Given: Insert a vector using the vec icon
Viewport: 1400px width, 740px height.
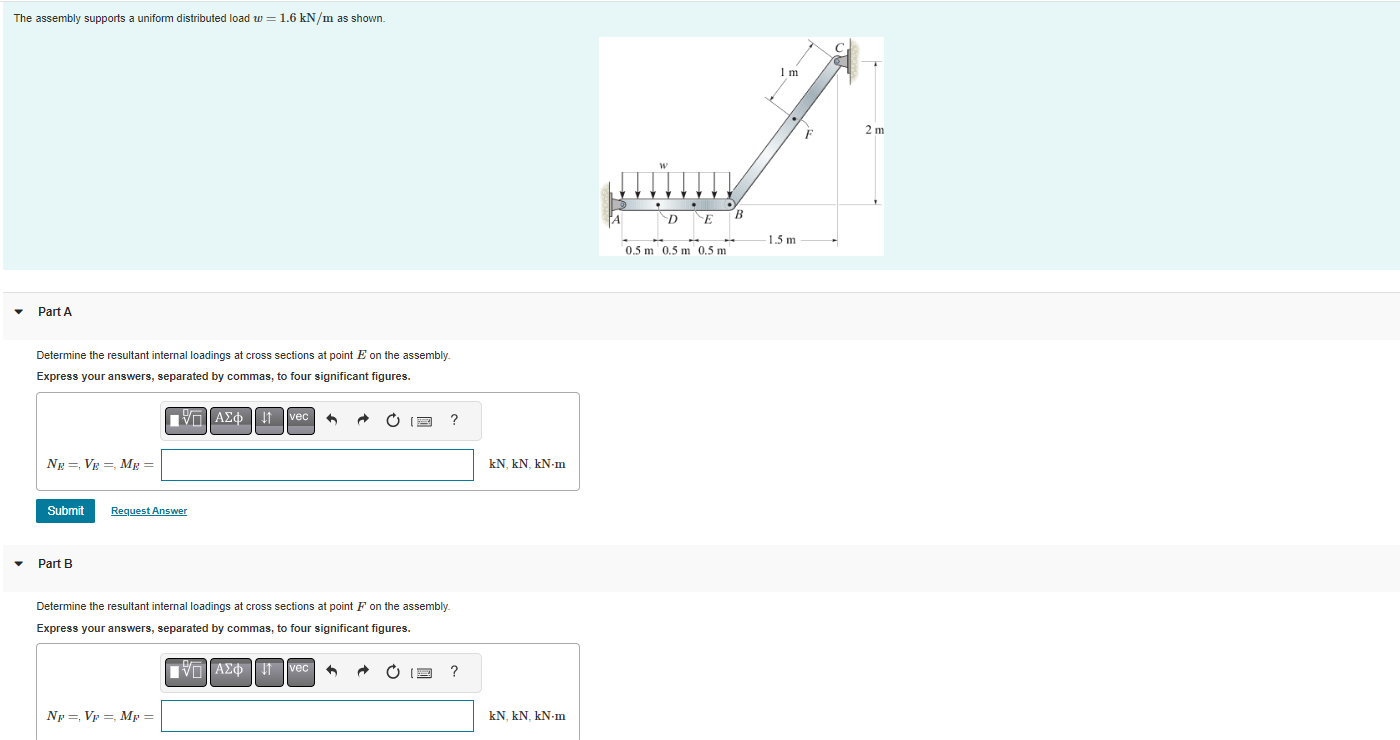Looking at the screenshot, I should 299,420.
